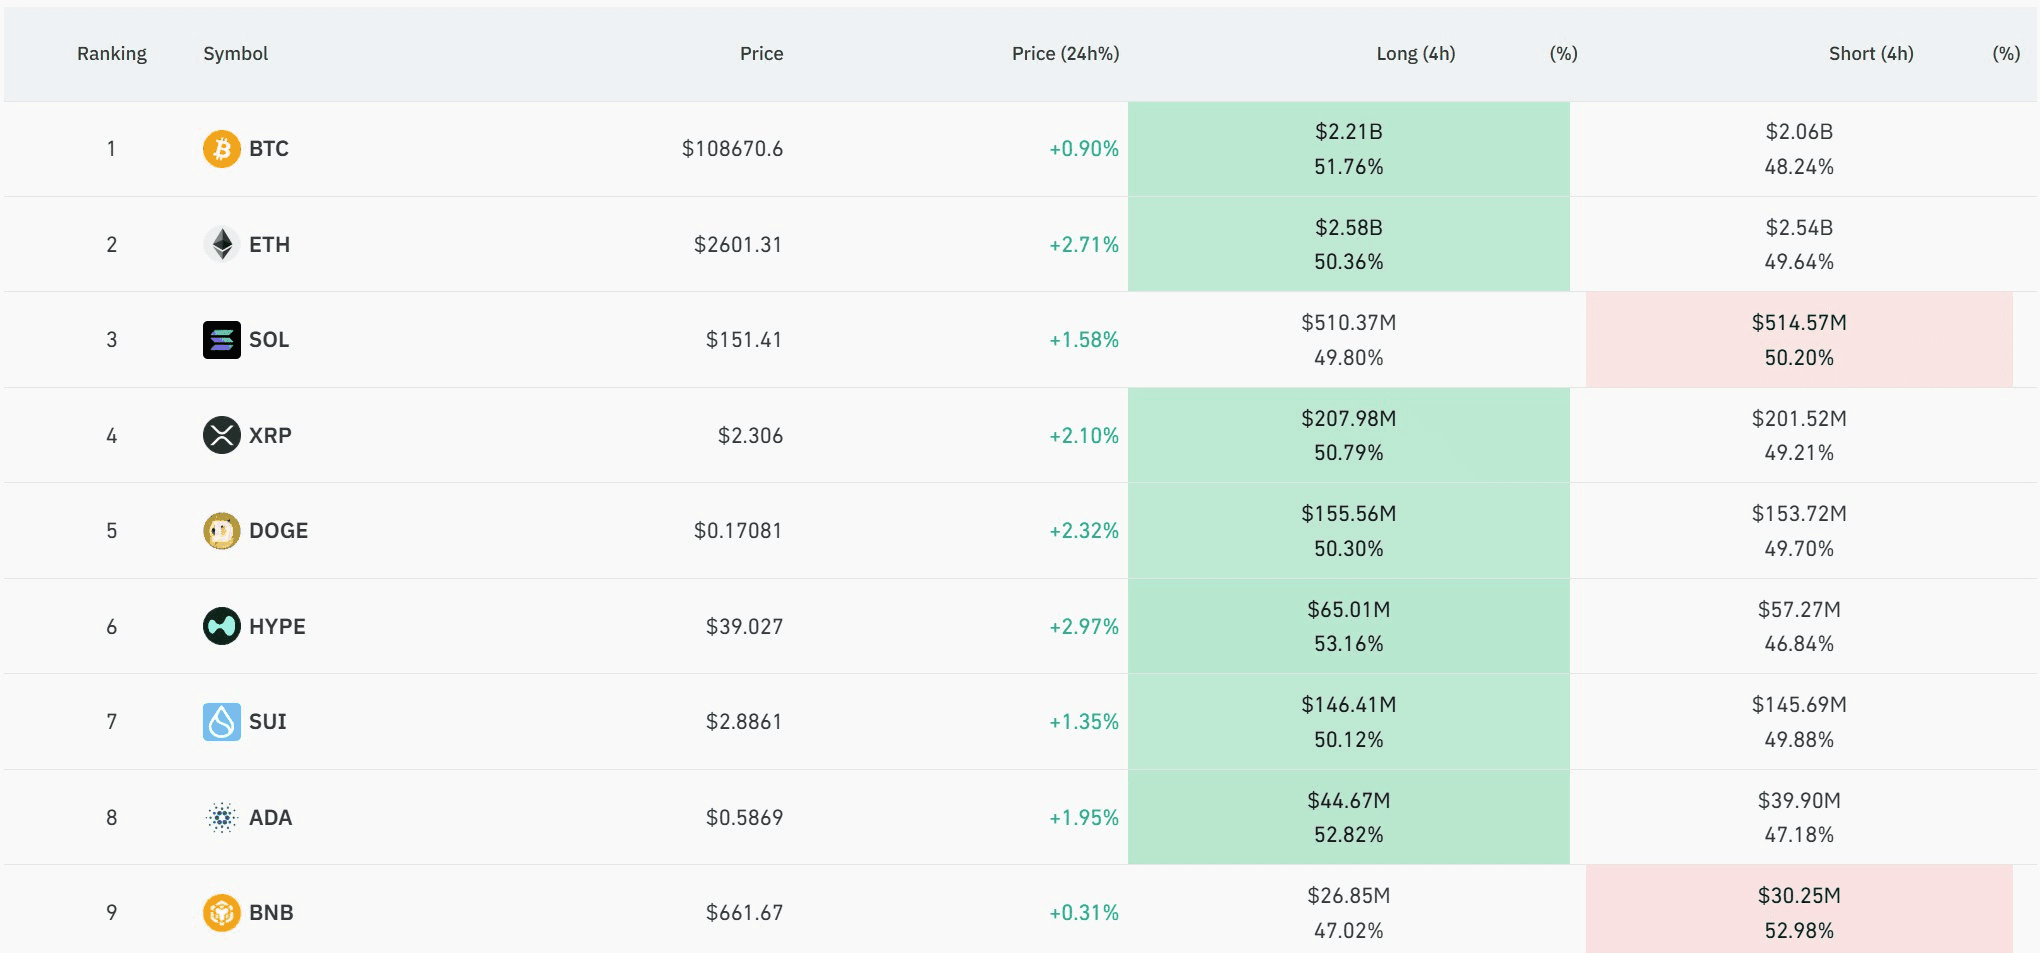Click the ETH Ethereum diamond icon
The image size is (2040, 953).
(221, 244)
